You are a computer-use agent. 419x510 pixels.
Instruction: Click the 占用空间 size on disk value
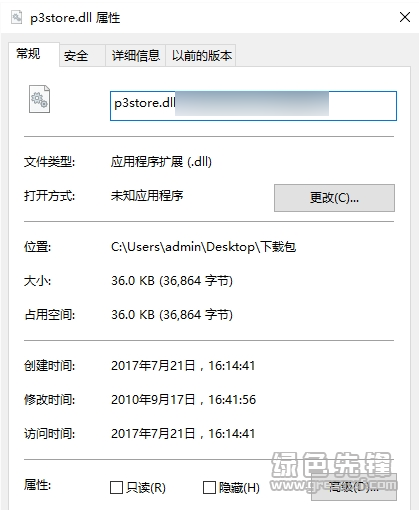point(172,315)
